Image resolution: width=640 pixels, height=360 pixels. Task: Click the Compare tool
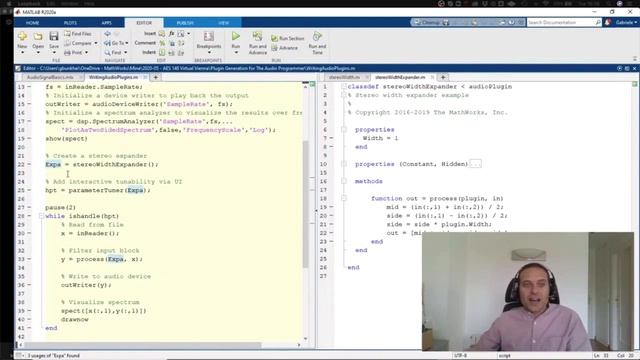coord(78,43)
